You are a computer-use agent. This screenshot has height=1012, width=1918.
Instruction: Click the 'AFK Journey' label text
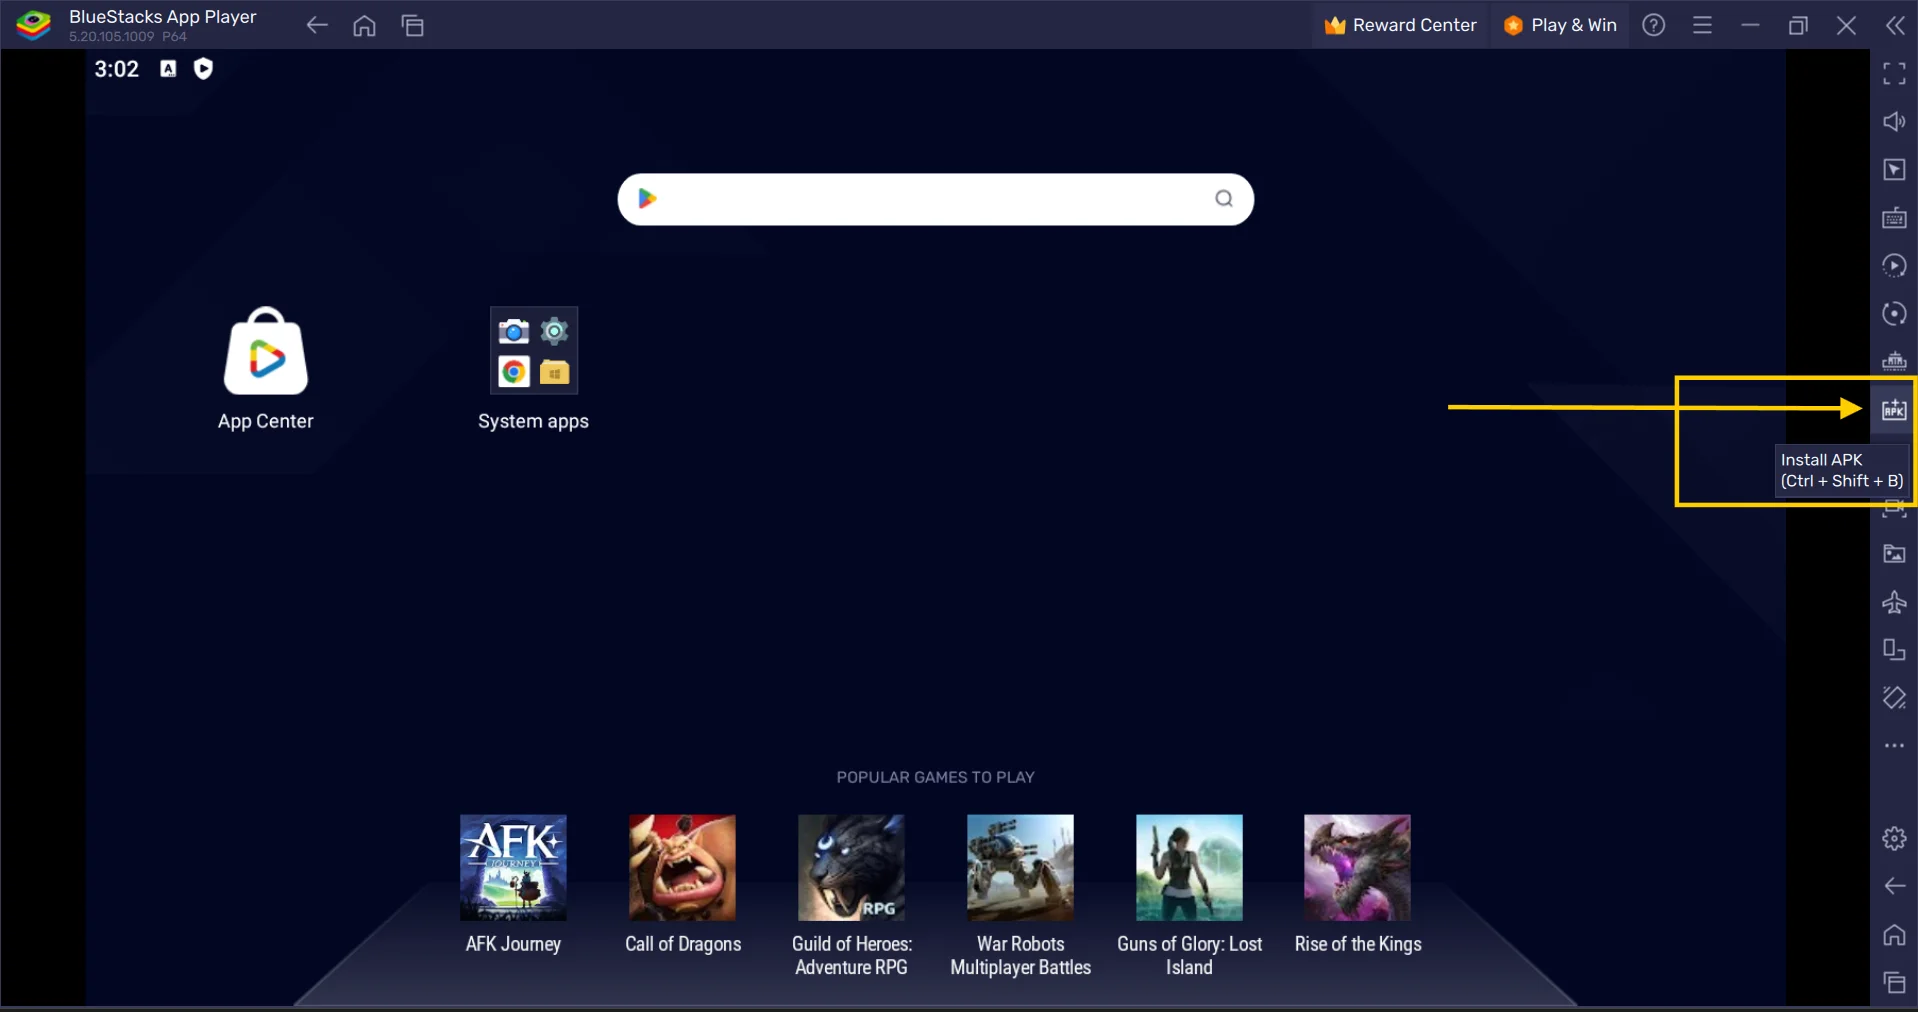click(513, 944)
